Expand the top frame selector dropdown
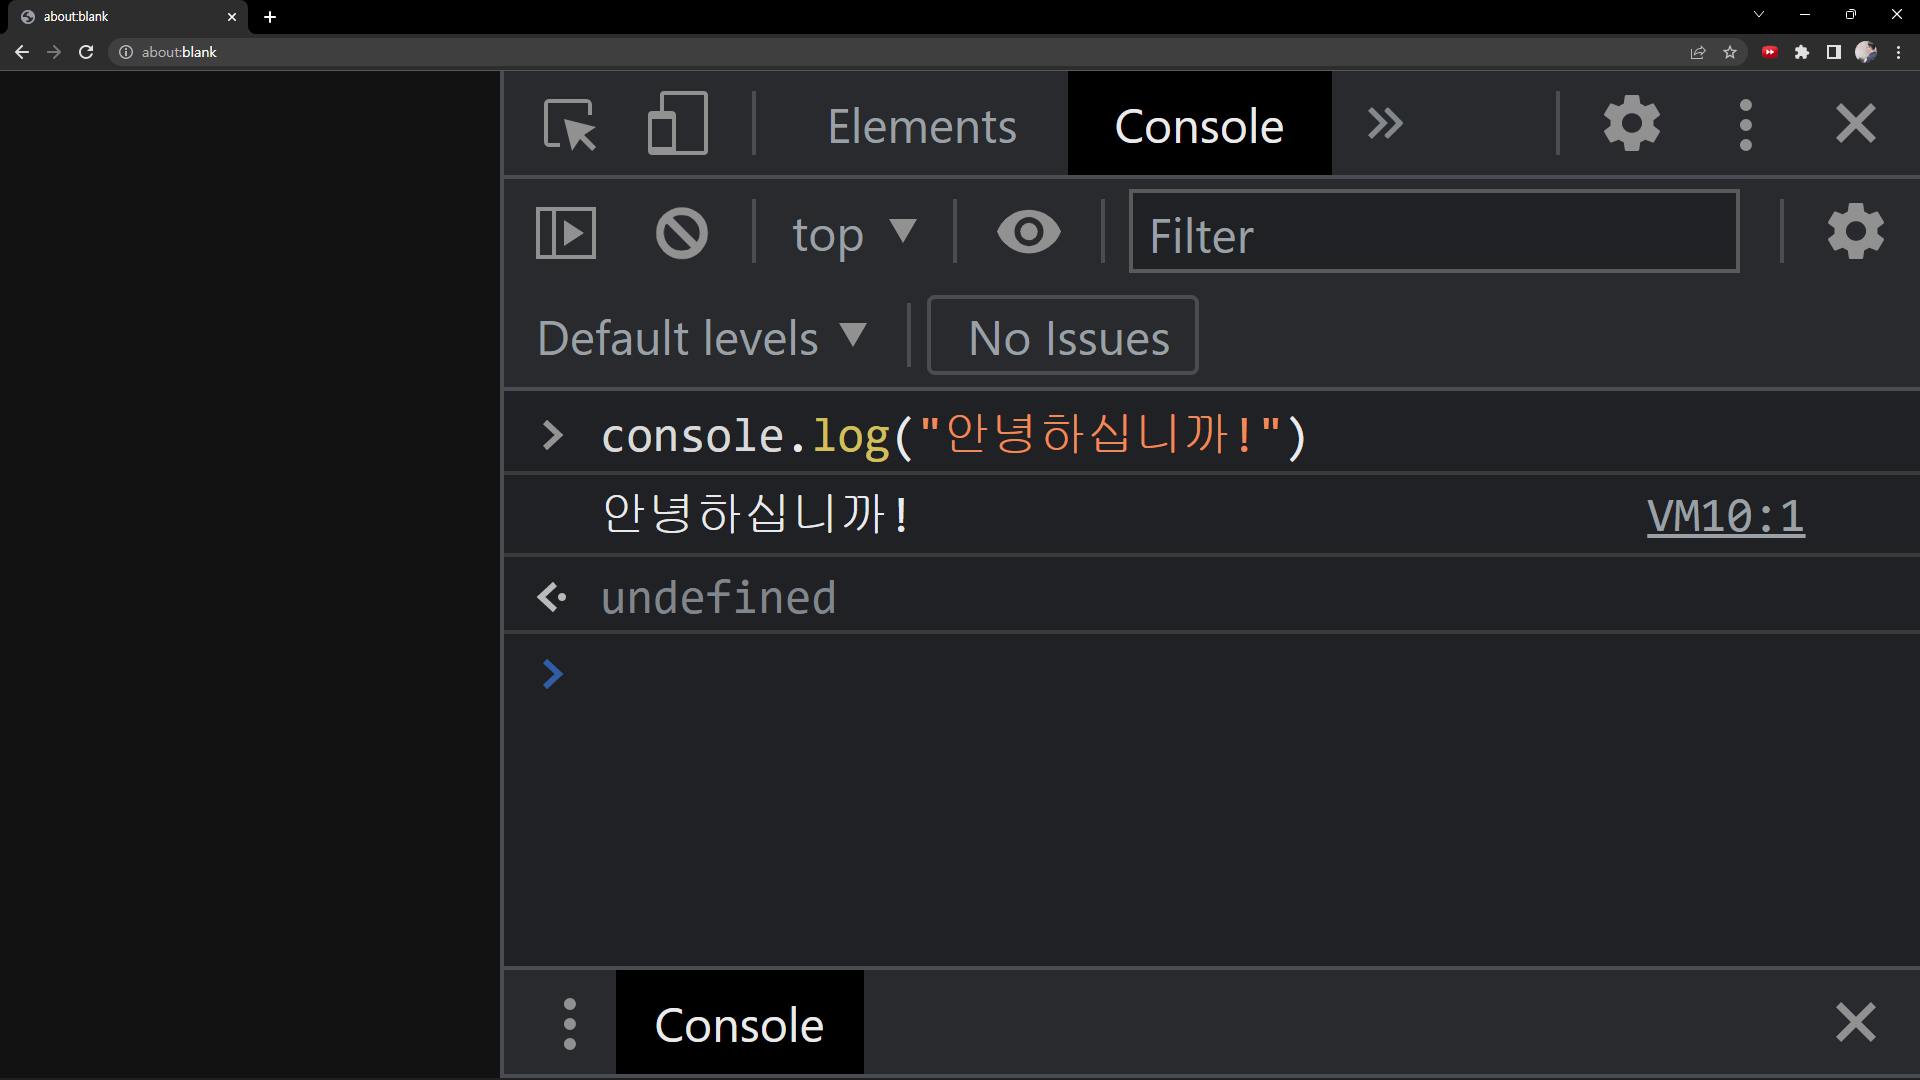Viewport: 1920px width, 1080px height. [x=853, y=233]
